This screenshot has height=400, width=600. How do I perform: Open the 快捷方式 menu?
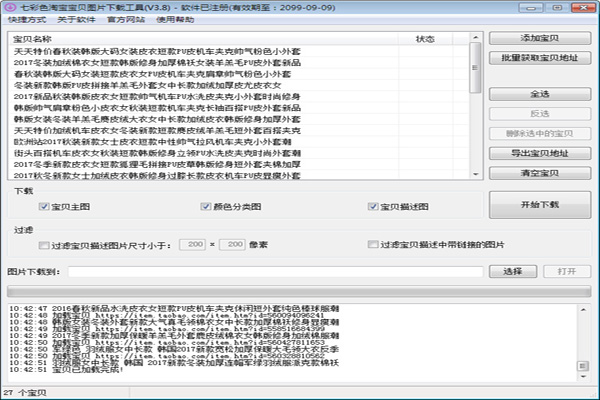click(x=24, y=19)
